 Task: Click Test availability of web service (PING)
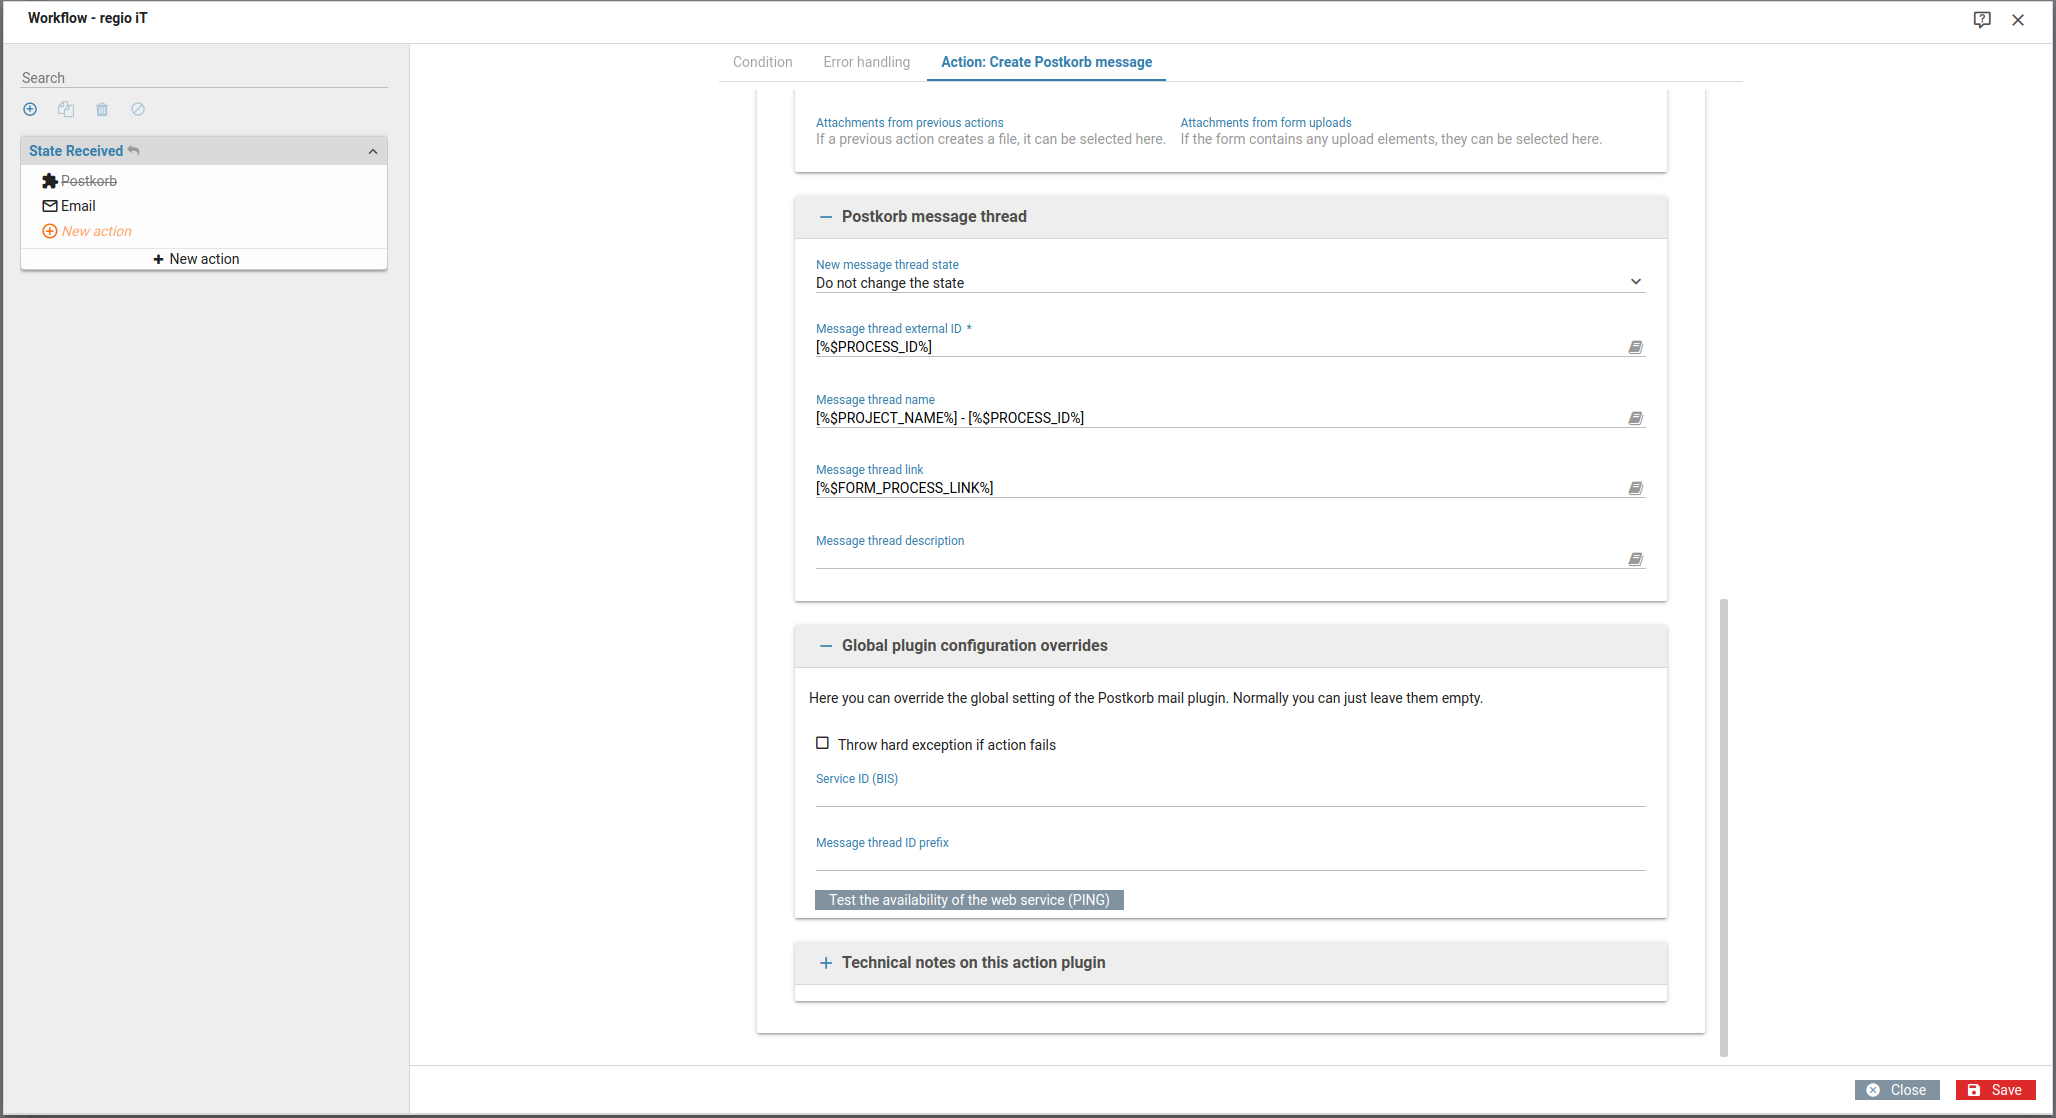(x=968, y=900)
